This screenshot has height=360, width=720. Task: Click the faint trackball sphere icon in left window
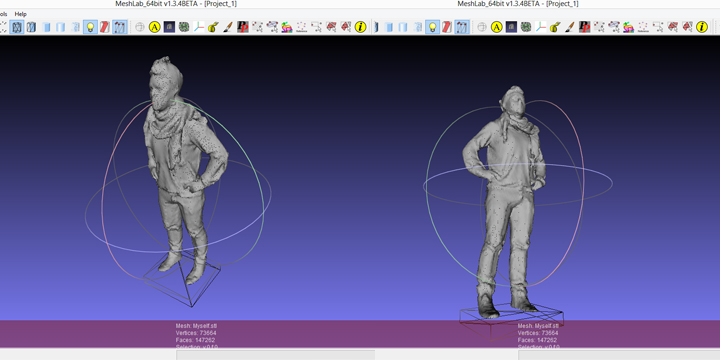[x=140, y=27]
